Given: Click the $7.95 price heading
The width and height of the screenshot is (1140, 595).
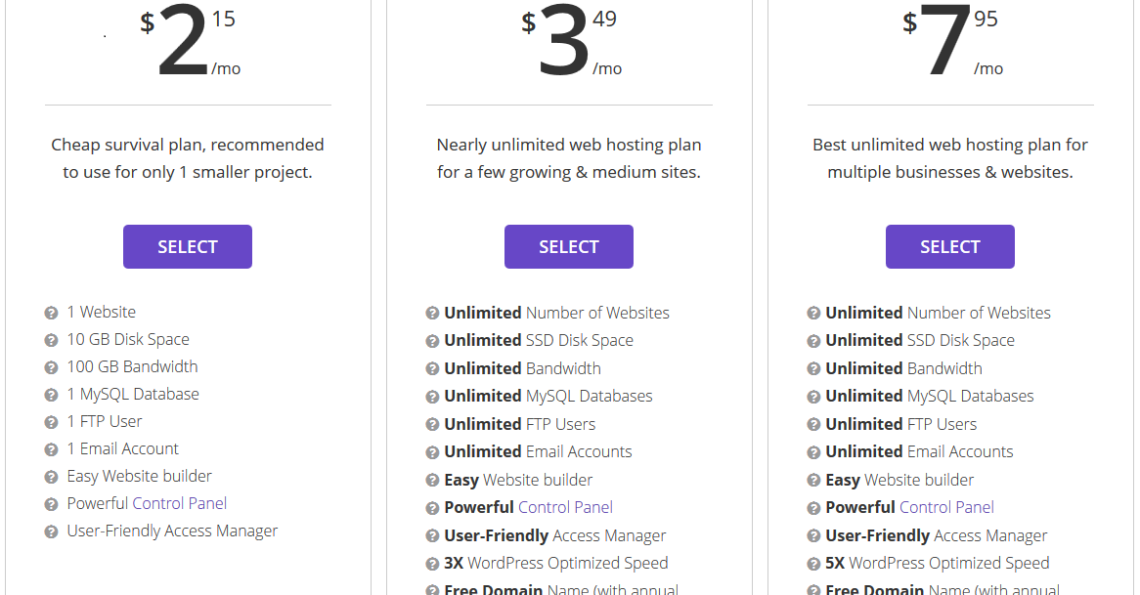Looking at the screenshot, I should point(952,40).
